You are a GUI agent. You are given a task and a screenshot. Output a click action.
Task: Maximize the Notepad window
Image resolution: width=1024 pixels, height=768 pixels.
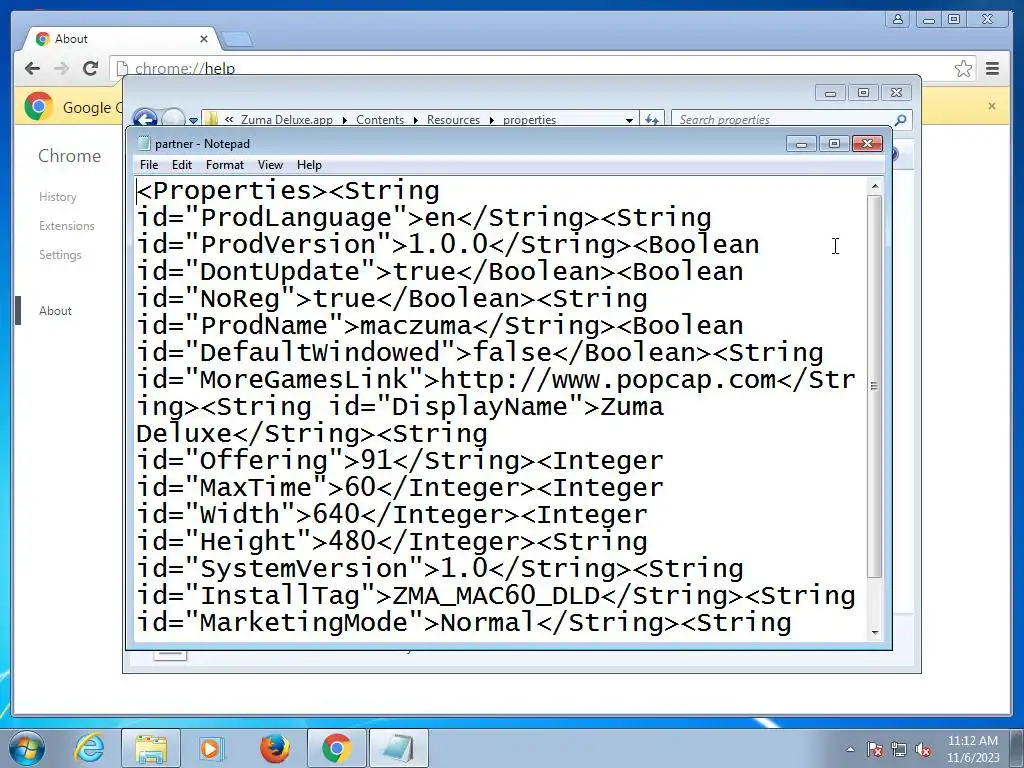[x=834, y=144]
